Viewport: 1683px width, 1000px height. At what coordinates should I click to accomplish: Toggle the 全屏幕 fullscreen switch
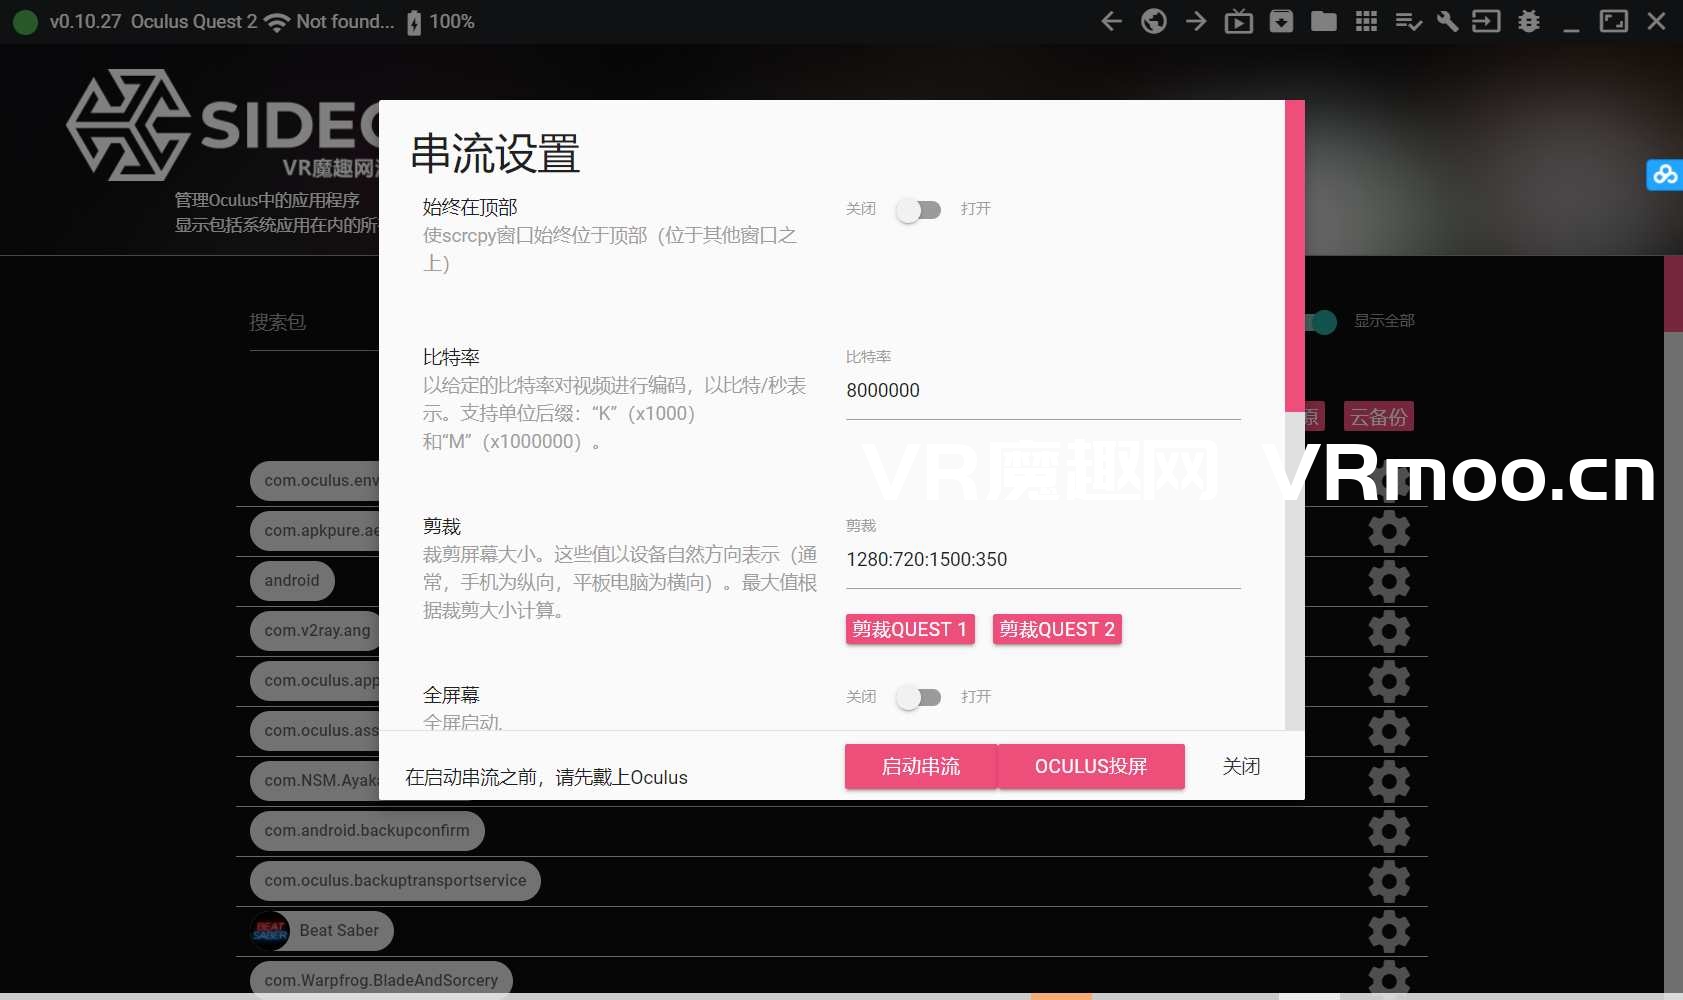[x=919, y=697]
